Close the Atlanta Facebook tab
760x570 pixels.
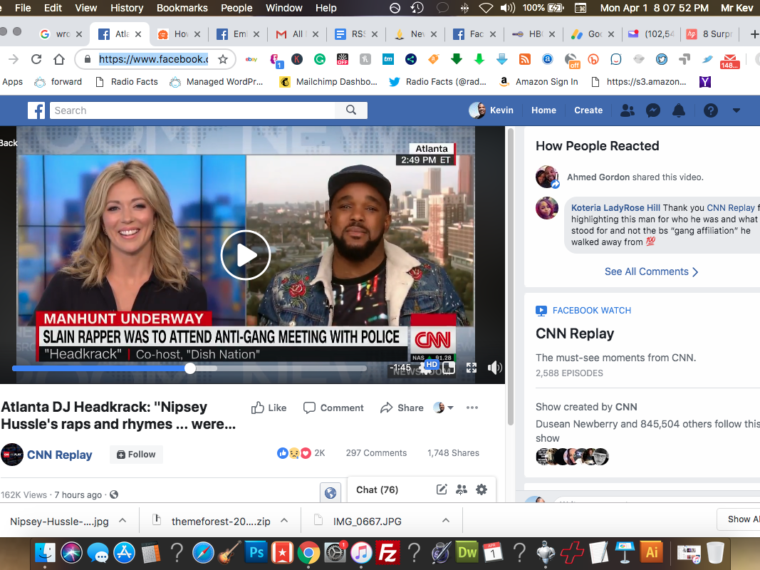pos(138,34)
